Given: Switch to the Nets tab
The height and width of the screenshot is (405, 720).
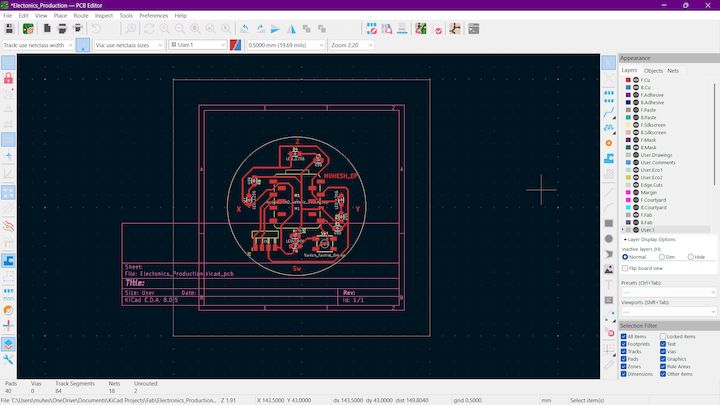Looking at the screenshot, I should click(673, 71).
